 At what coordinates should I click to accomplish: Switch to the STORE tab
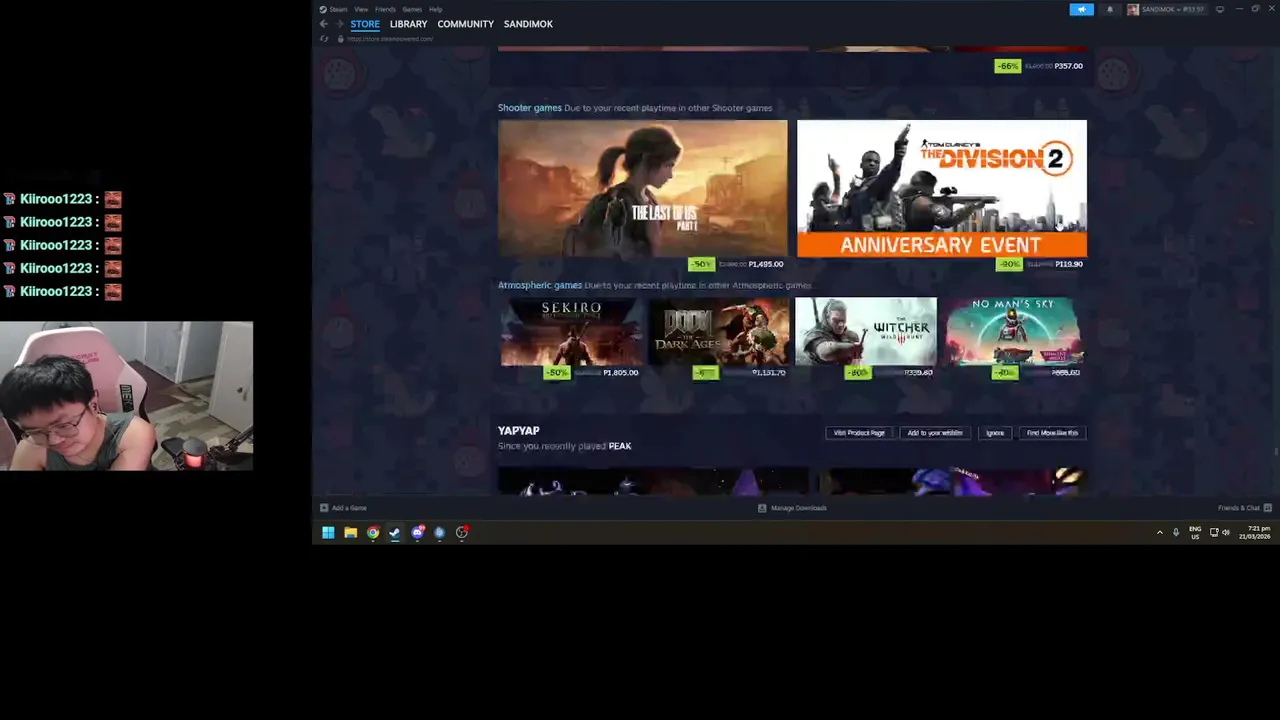365,24
